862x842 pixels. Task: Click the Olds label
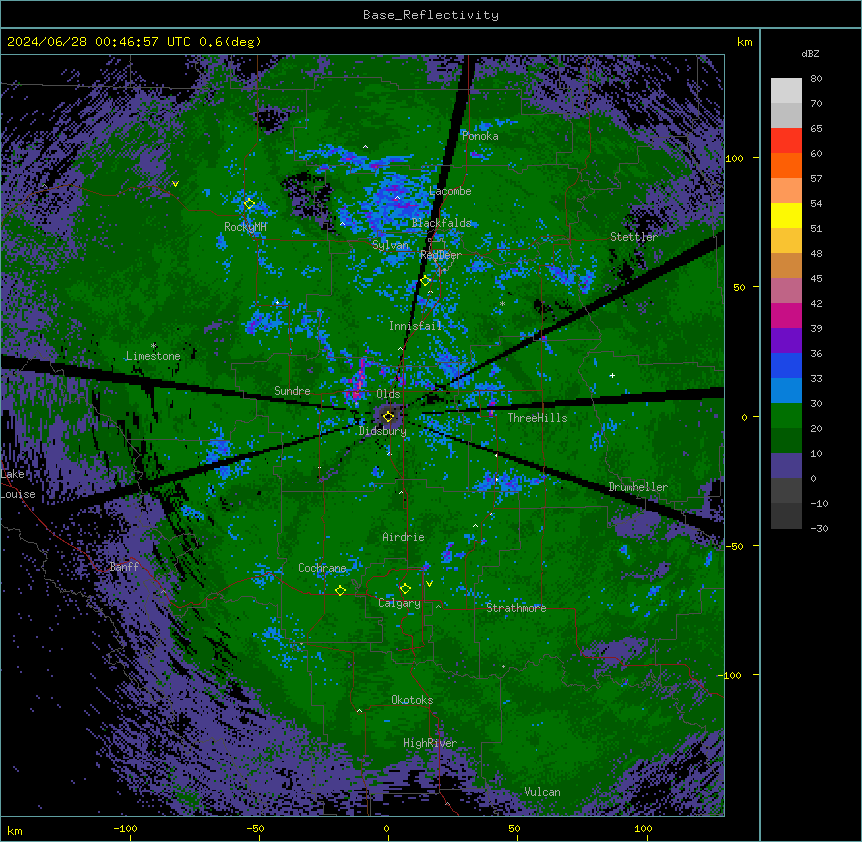coord(388,394)
